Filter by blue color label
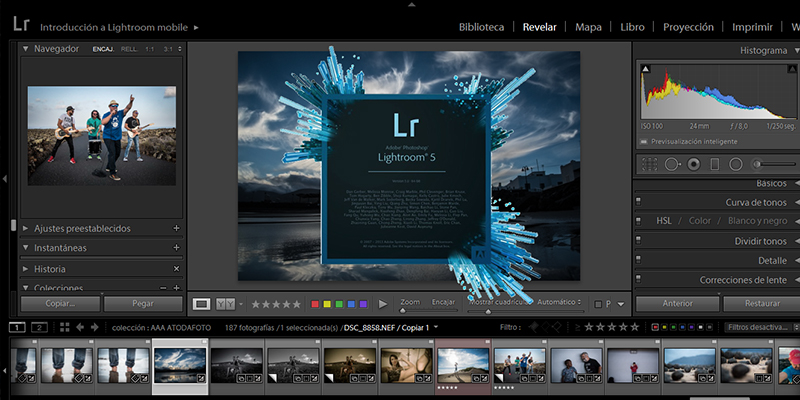This screenshot has width=800, height=400. tap(683, 328)
